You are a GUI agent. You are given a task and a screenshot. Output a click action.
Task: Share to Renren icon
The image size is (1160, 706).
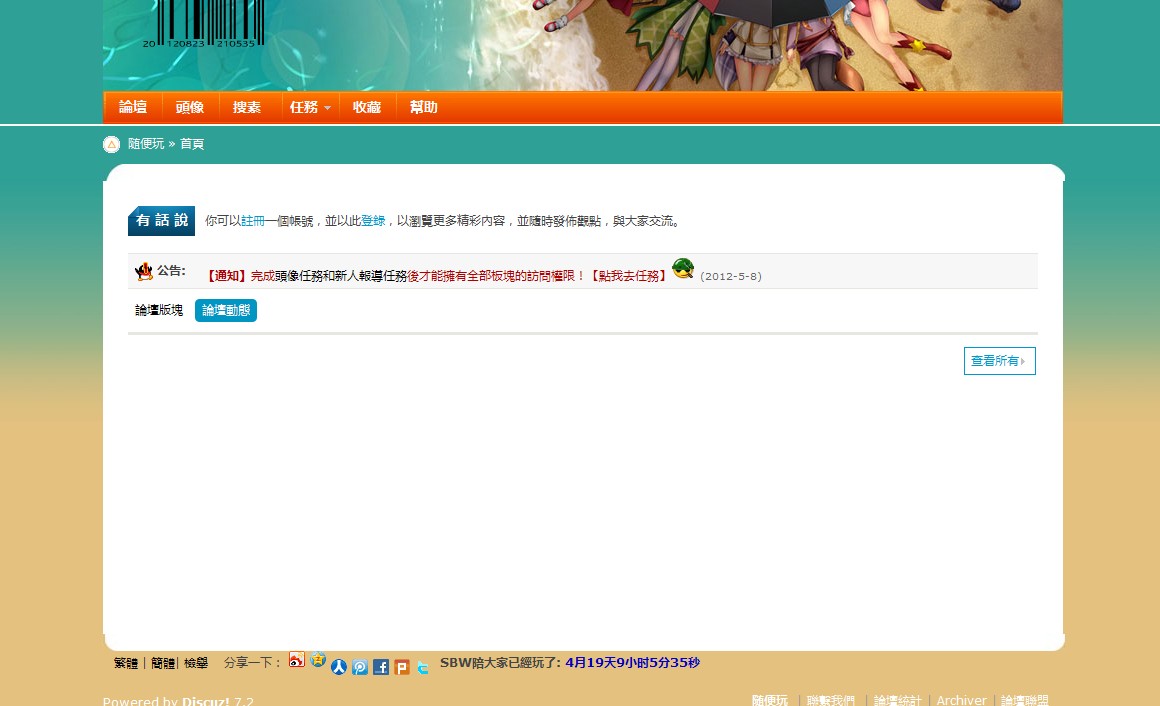pos(339,667)
